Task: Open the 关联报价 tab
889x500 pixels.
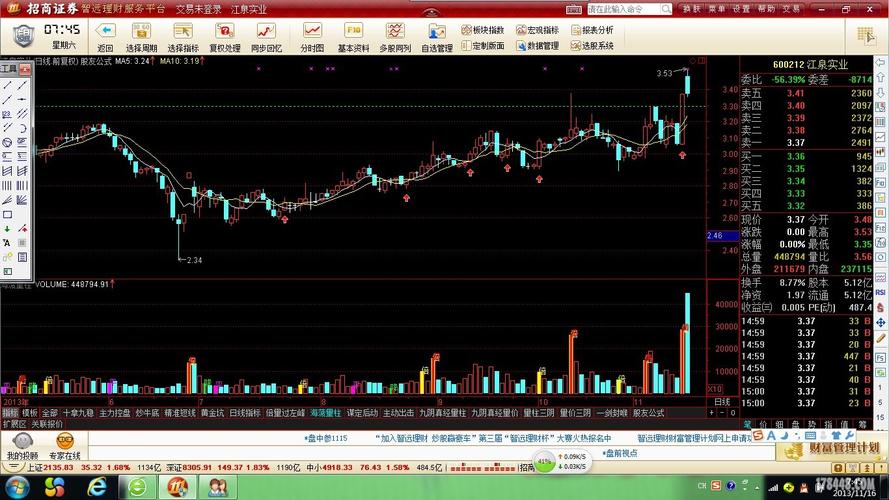Action: [x=47, y=424]
